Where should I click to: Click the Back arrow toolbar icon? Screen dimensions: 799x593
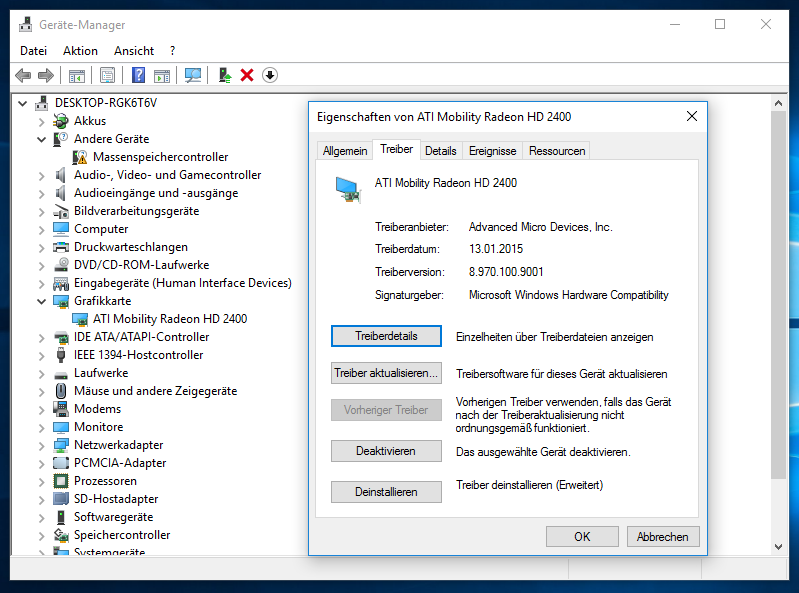(x=23, y=75)
